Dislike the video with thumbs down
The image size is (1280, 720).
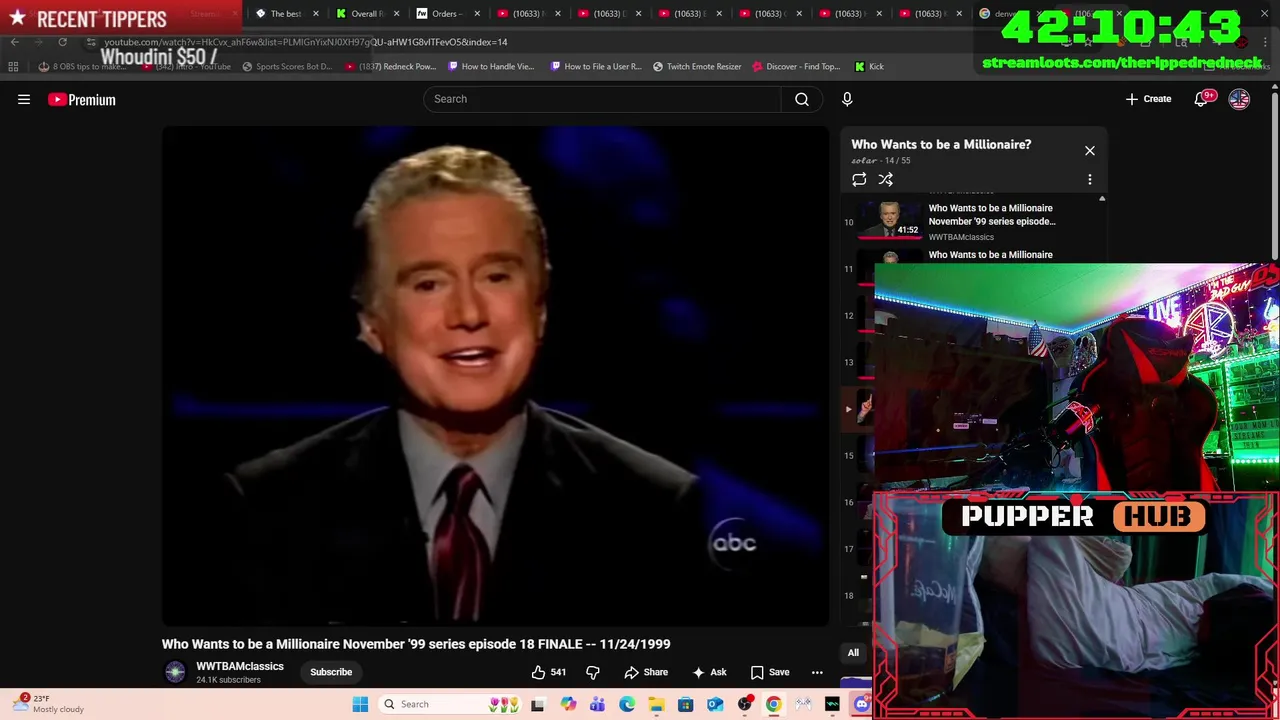coord(592,672)
